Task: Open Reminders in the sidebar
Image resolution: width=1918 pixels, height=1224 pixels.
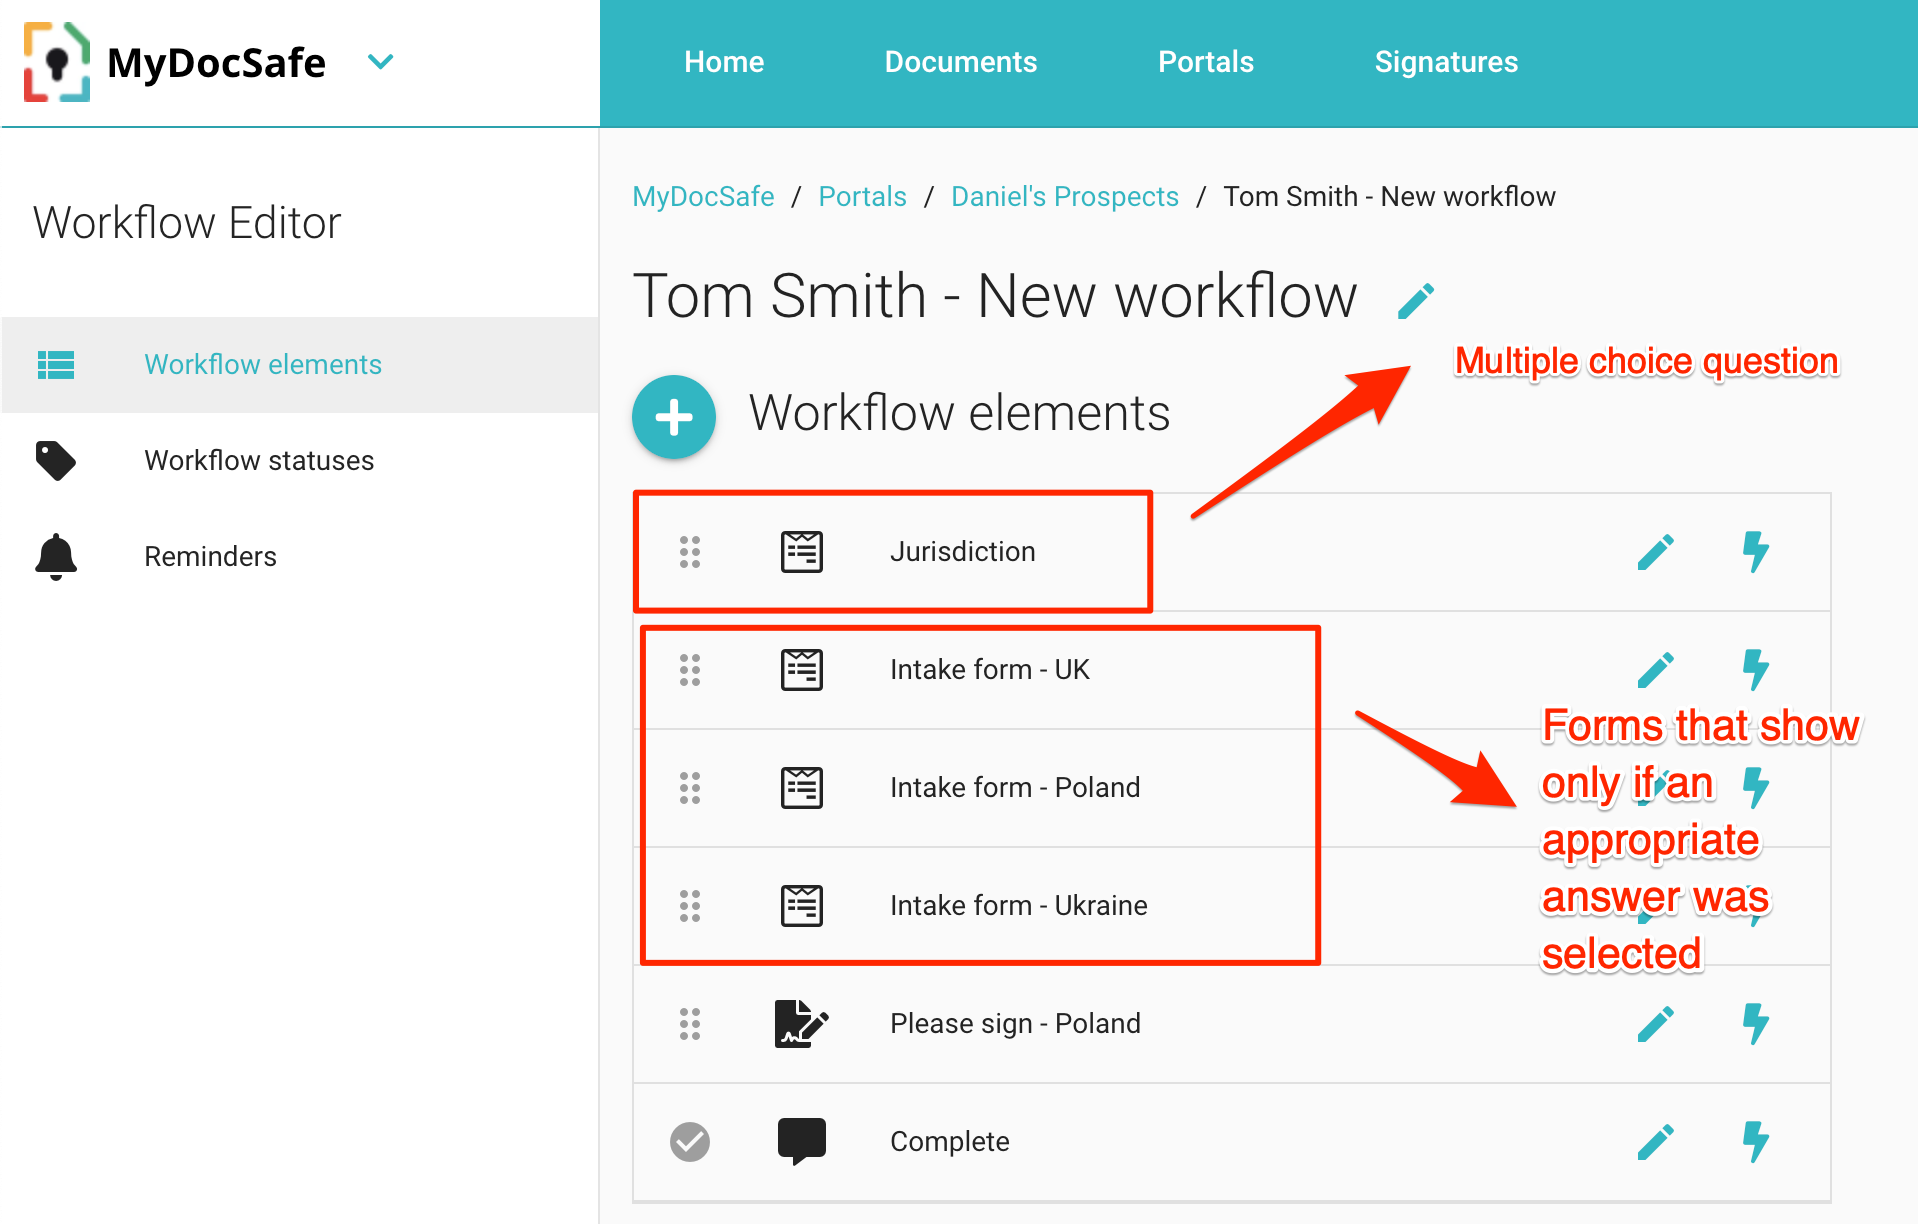Action: (210, 556)
